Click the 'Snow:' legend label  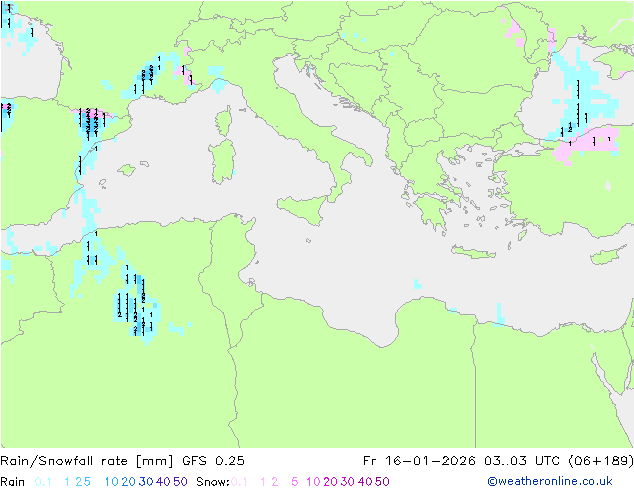click(x=213, y=482)
